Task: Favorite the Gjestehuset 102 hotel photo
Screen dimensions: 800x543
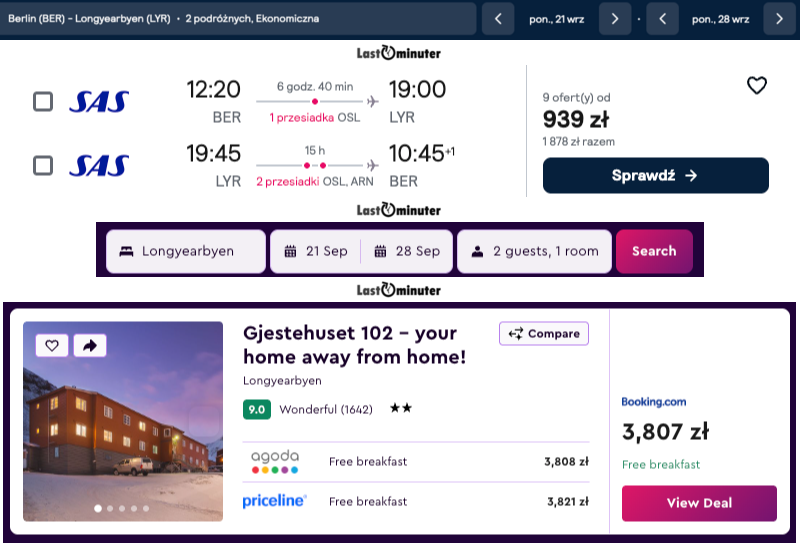Action: 52,345
